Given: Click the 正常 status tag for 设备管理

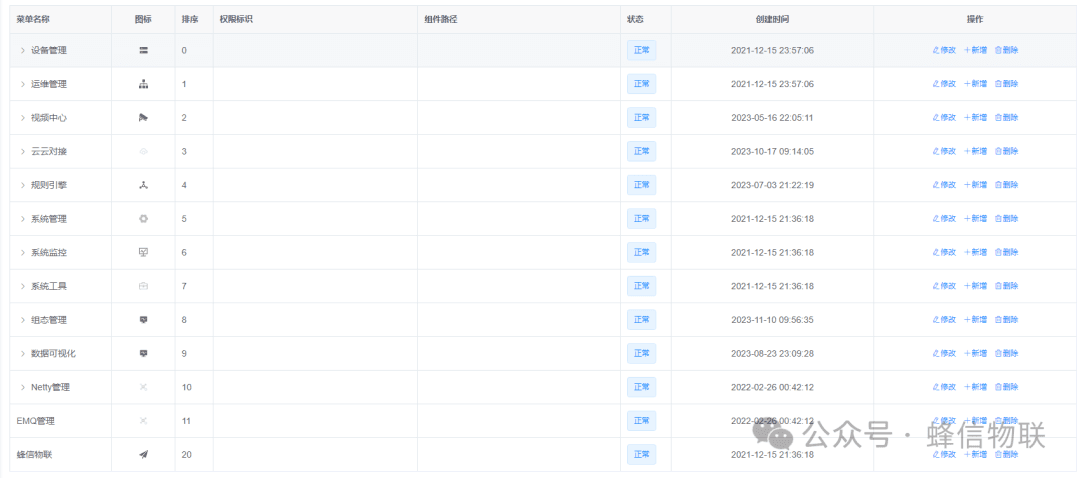Looking at the screenshot, I should point(641,50).
